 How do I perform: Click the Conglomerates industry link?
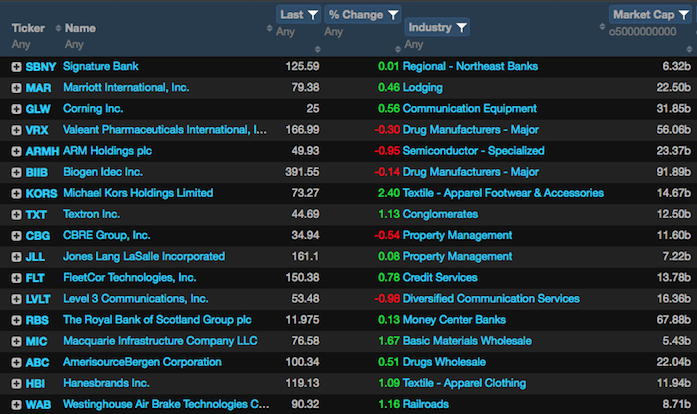click(440, 214)
